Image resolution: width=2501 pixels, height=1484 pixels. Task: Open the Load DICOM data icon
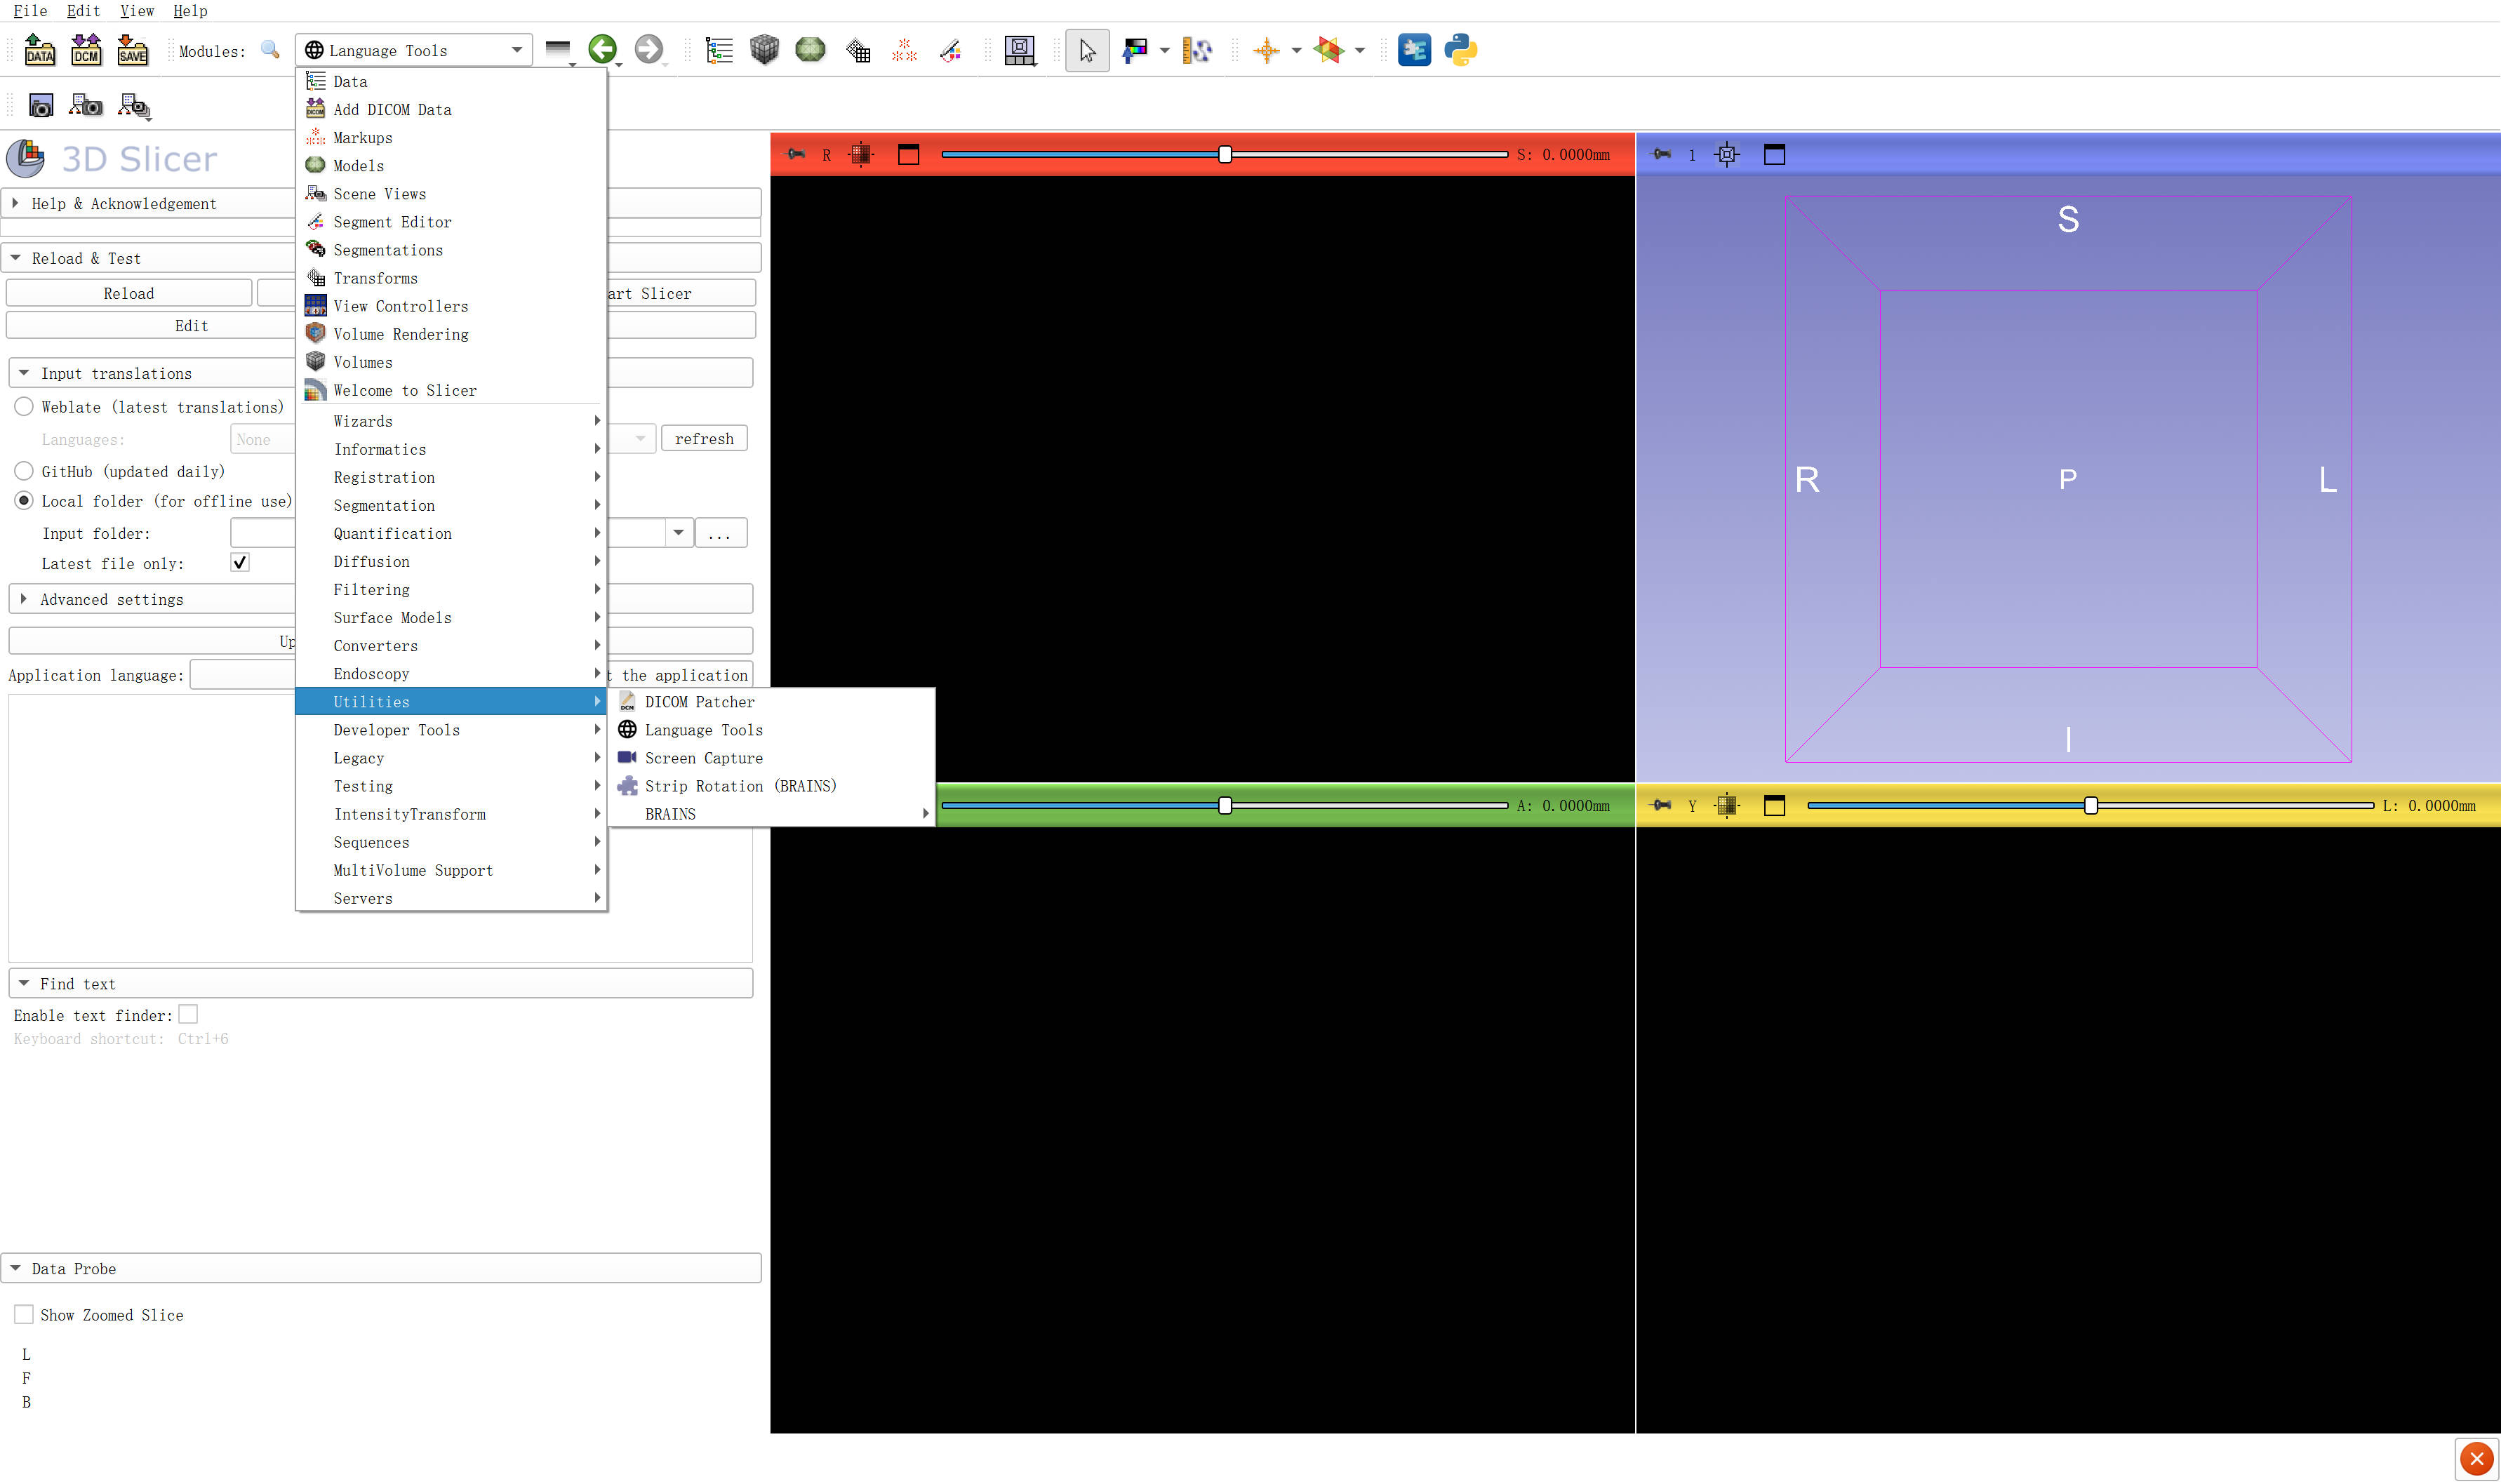(86, 50)
